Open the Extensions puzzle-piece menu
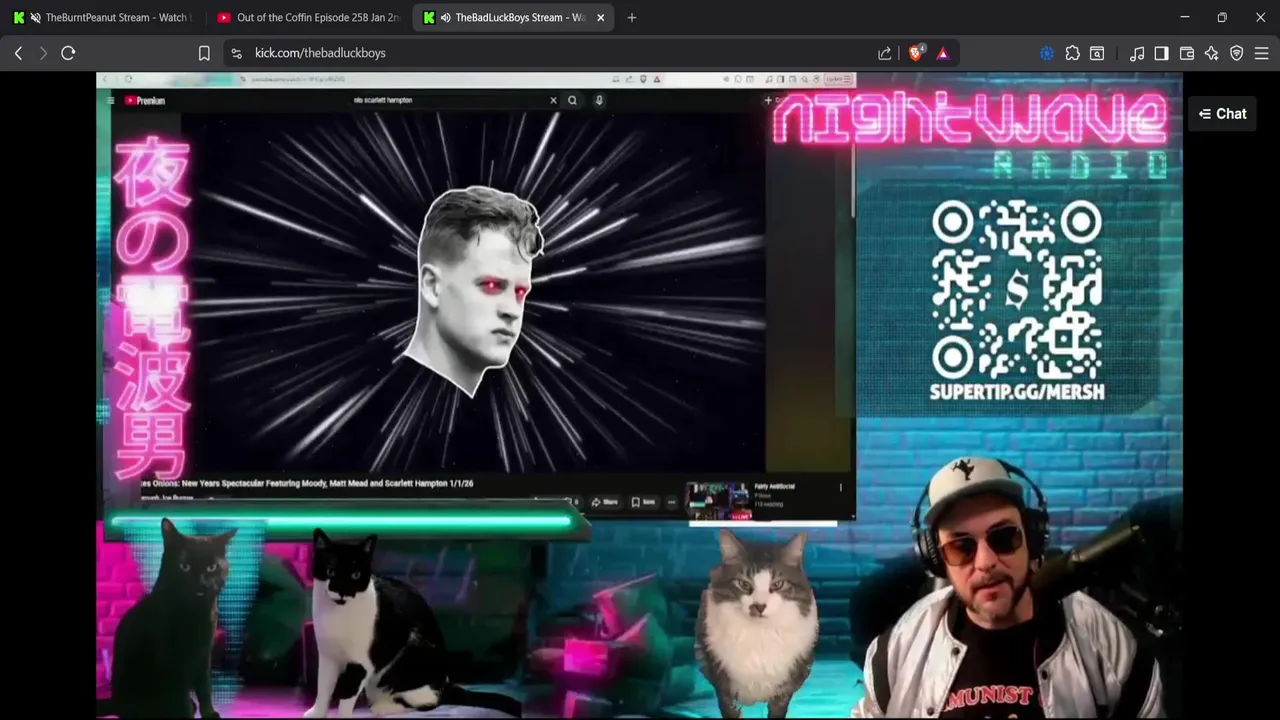 1072,53
